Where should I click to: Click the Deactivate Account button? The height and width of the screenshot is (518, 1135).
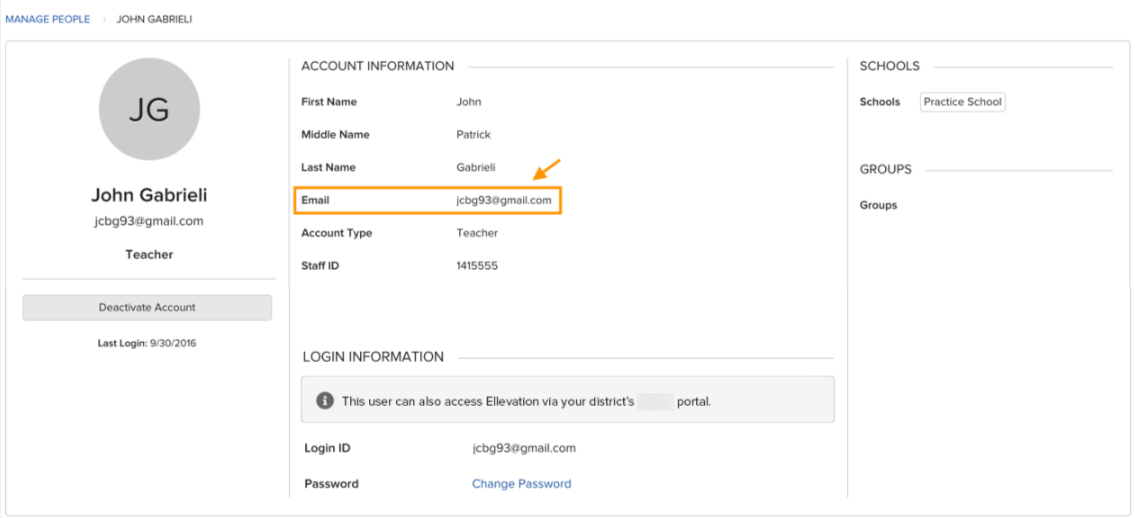(x=147, y=307)
